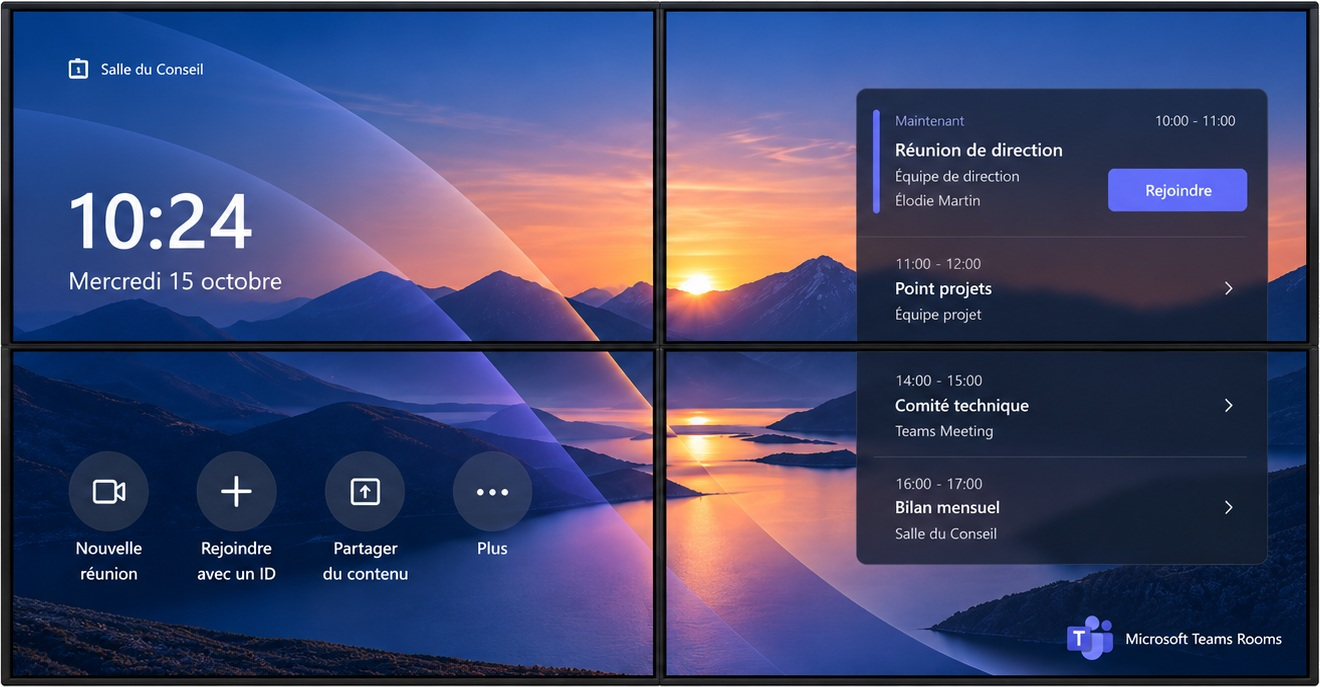Click the Mercredi 15 octobre date
This screenshot has width=1320, height=687.
pos(175,281)
